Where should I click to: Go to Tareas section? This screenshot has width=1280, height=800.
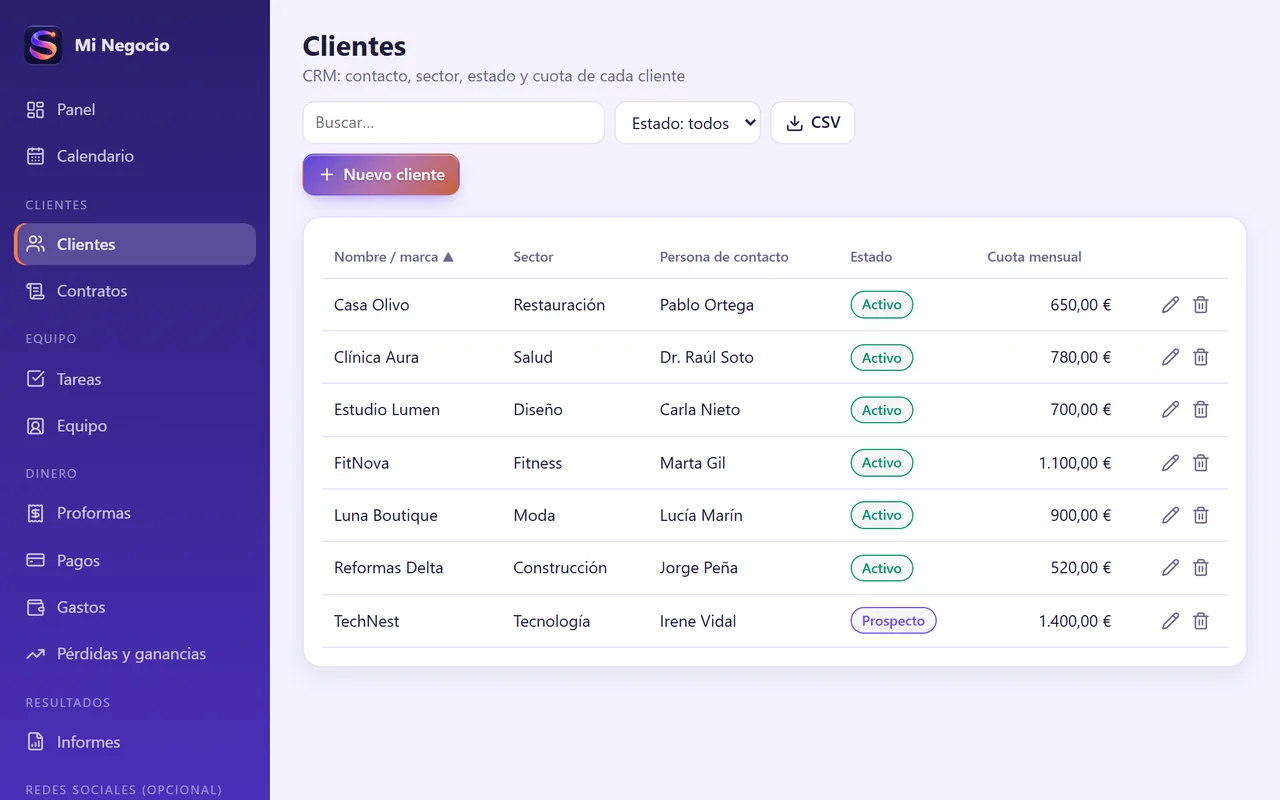point(135,379)
